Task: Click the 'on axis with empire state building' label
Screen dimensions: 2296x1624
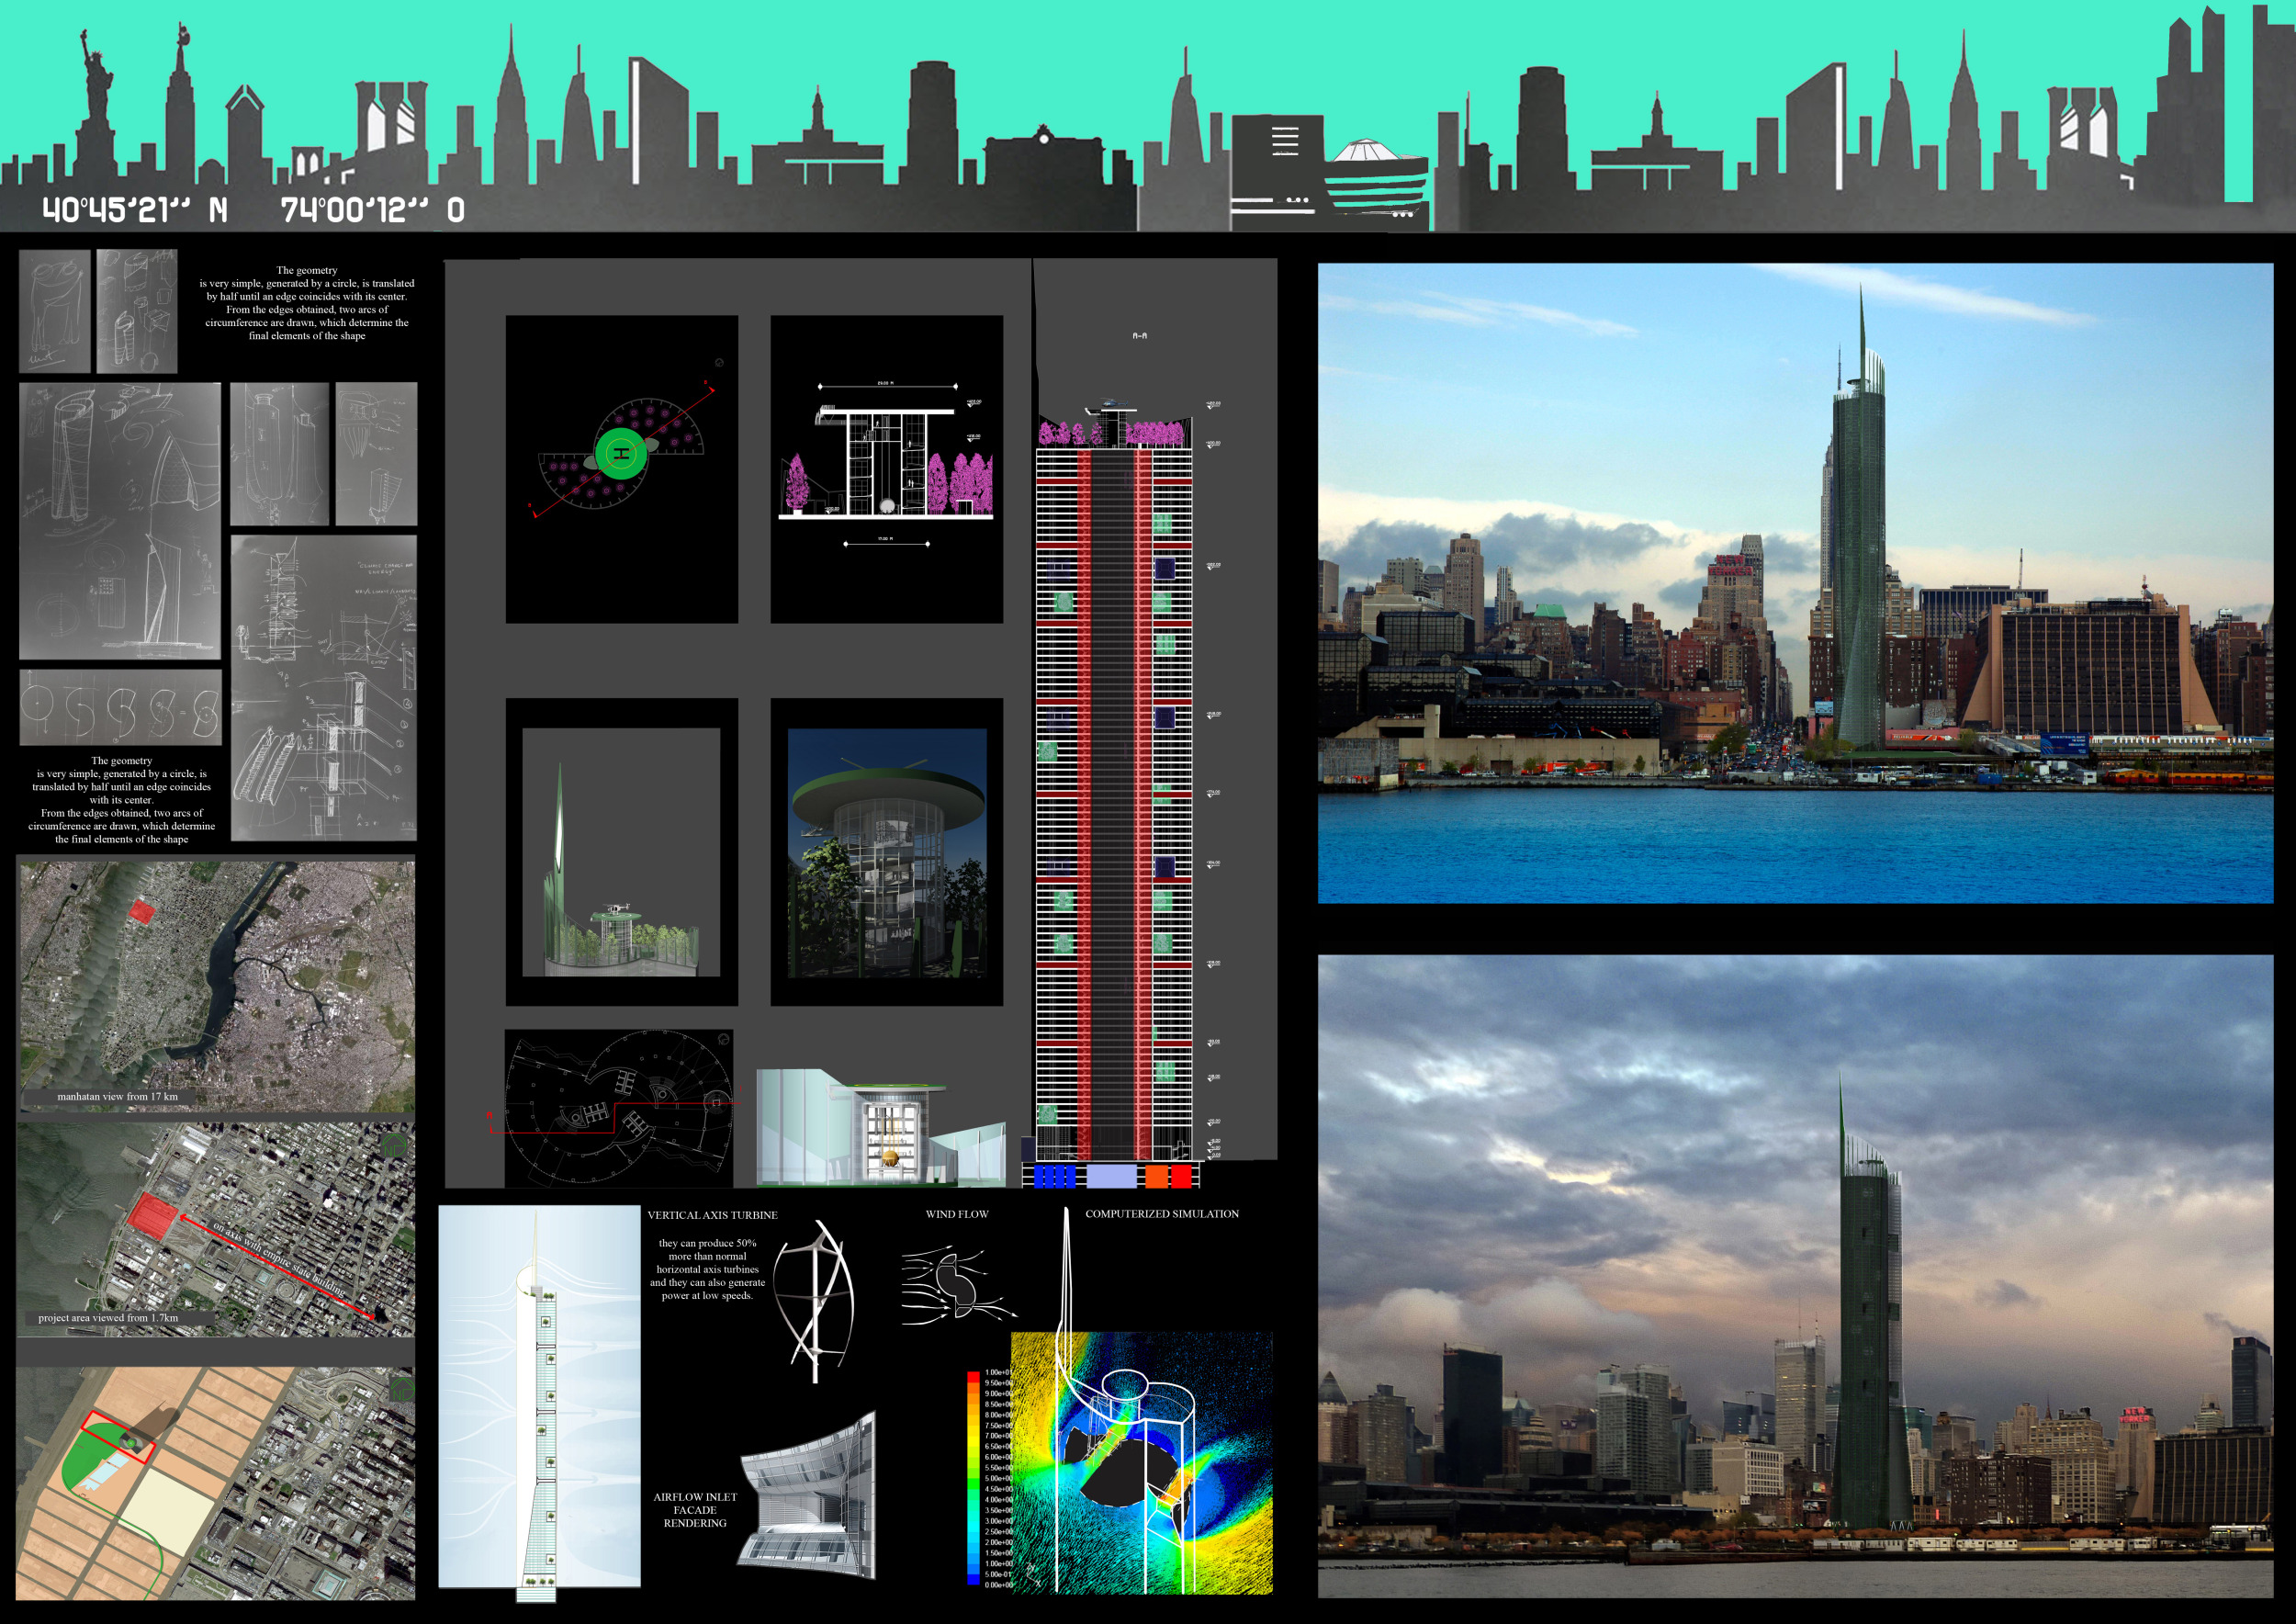Action: tap(278, 1261)
